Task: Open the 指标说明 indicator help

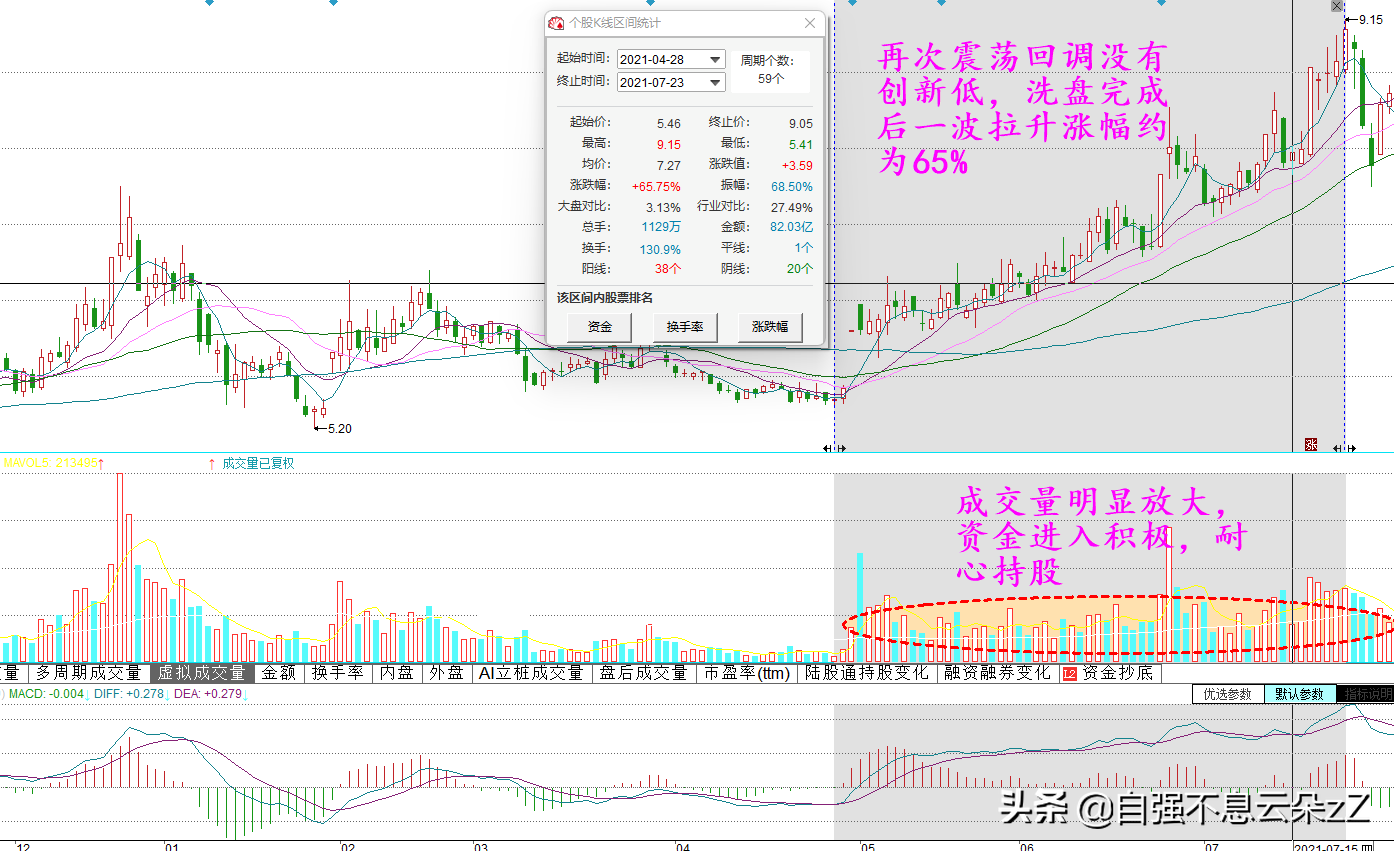Action: 1367,694
